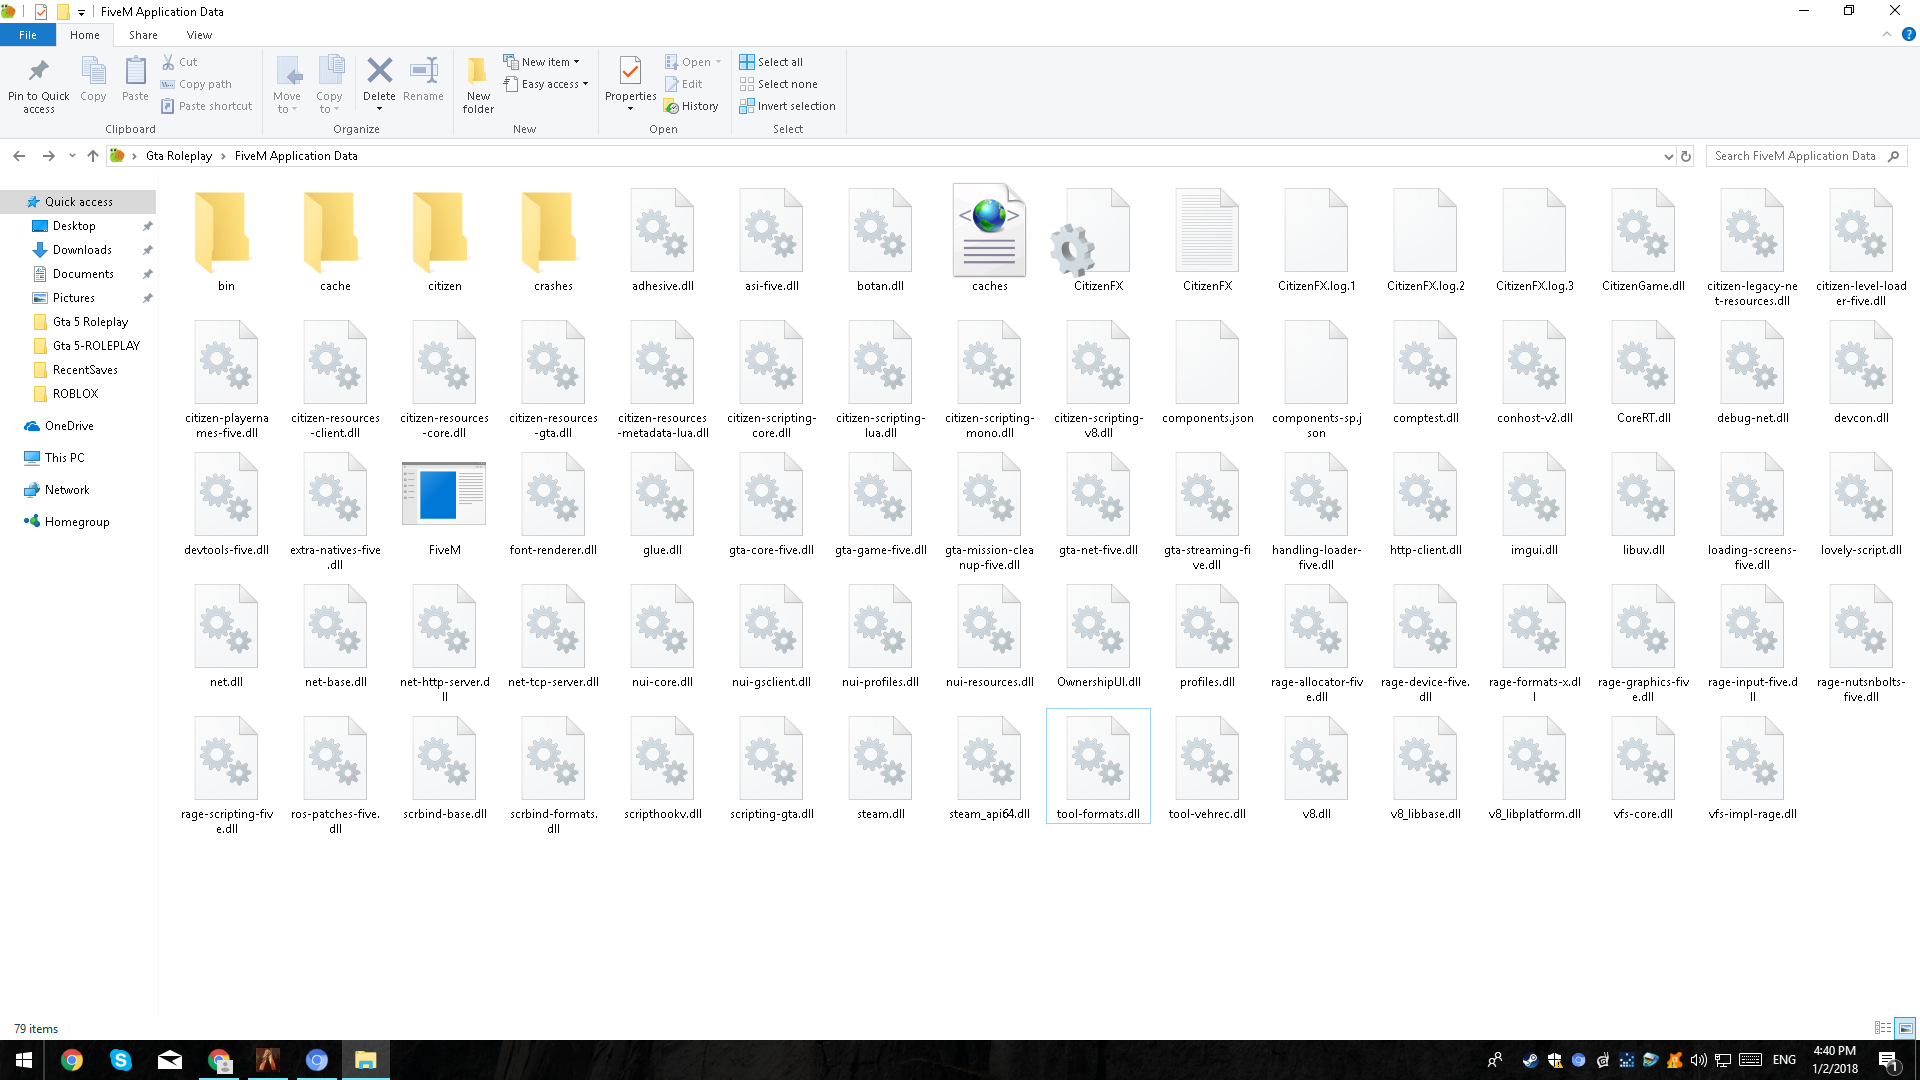Switch to the Home ribbon tab
Image resolution: width=1920 pixels, height=1080 pixels.
[x=84, y=35]
